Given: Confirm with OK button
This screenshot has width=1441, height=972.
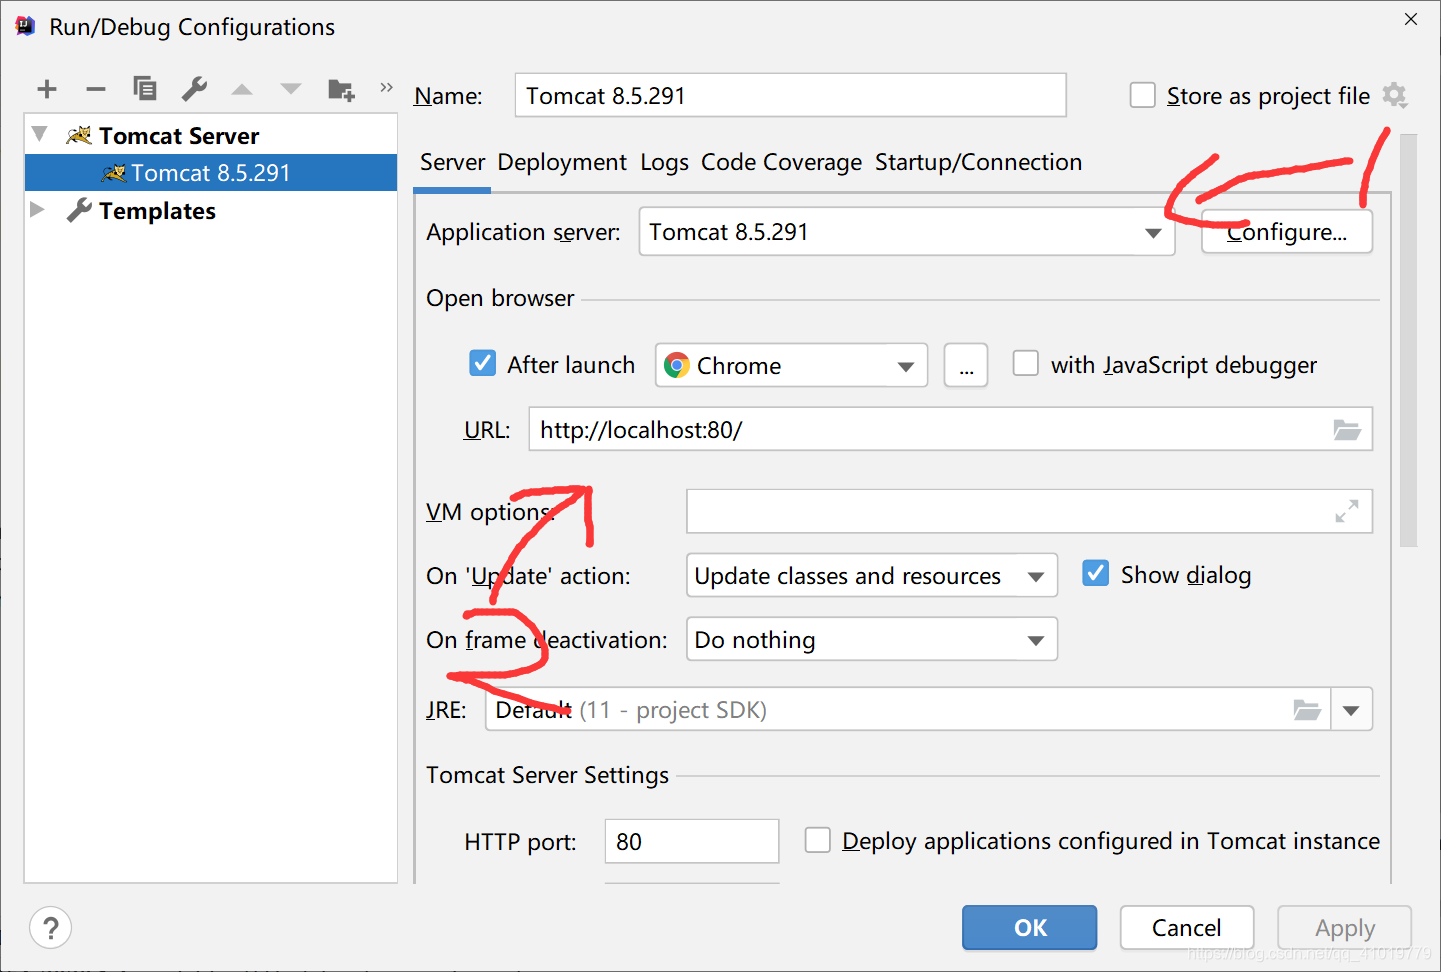Looking at the screenshot, I should pyautogui.click(x=1029, y=928).
